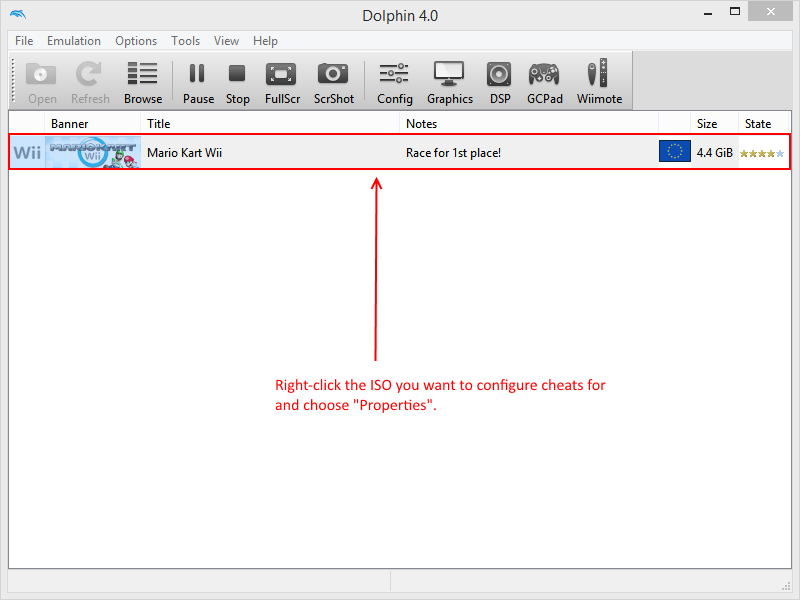This screenshot has height=600, width=800.
Task: Pause the emulation
Action: pyautogui.click(x=198, y=82)
